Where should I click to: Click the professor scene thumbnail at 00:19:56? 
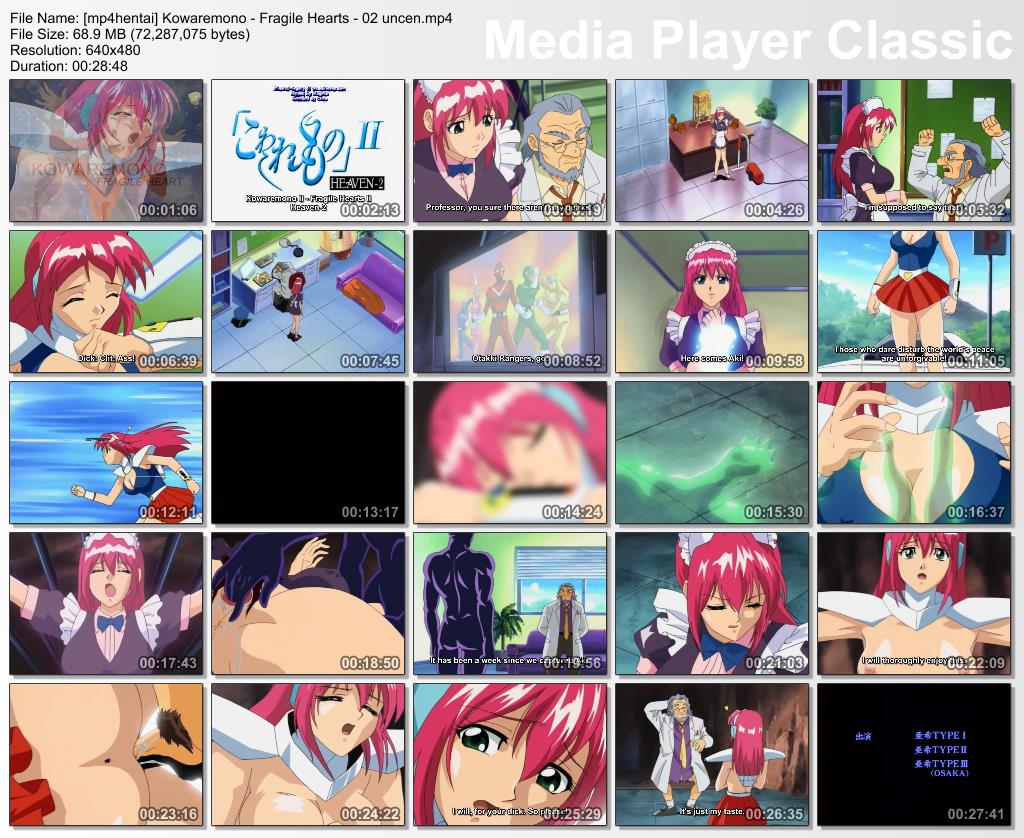pyautogui.click(x=509, y=604)
